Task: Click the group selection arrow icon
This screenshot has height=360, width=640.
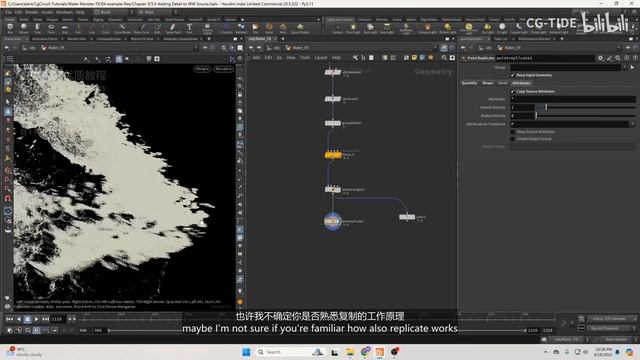Action: (x=632, y=67)
